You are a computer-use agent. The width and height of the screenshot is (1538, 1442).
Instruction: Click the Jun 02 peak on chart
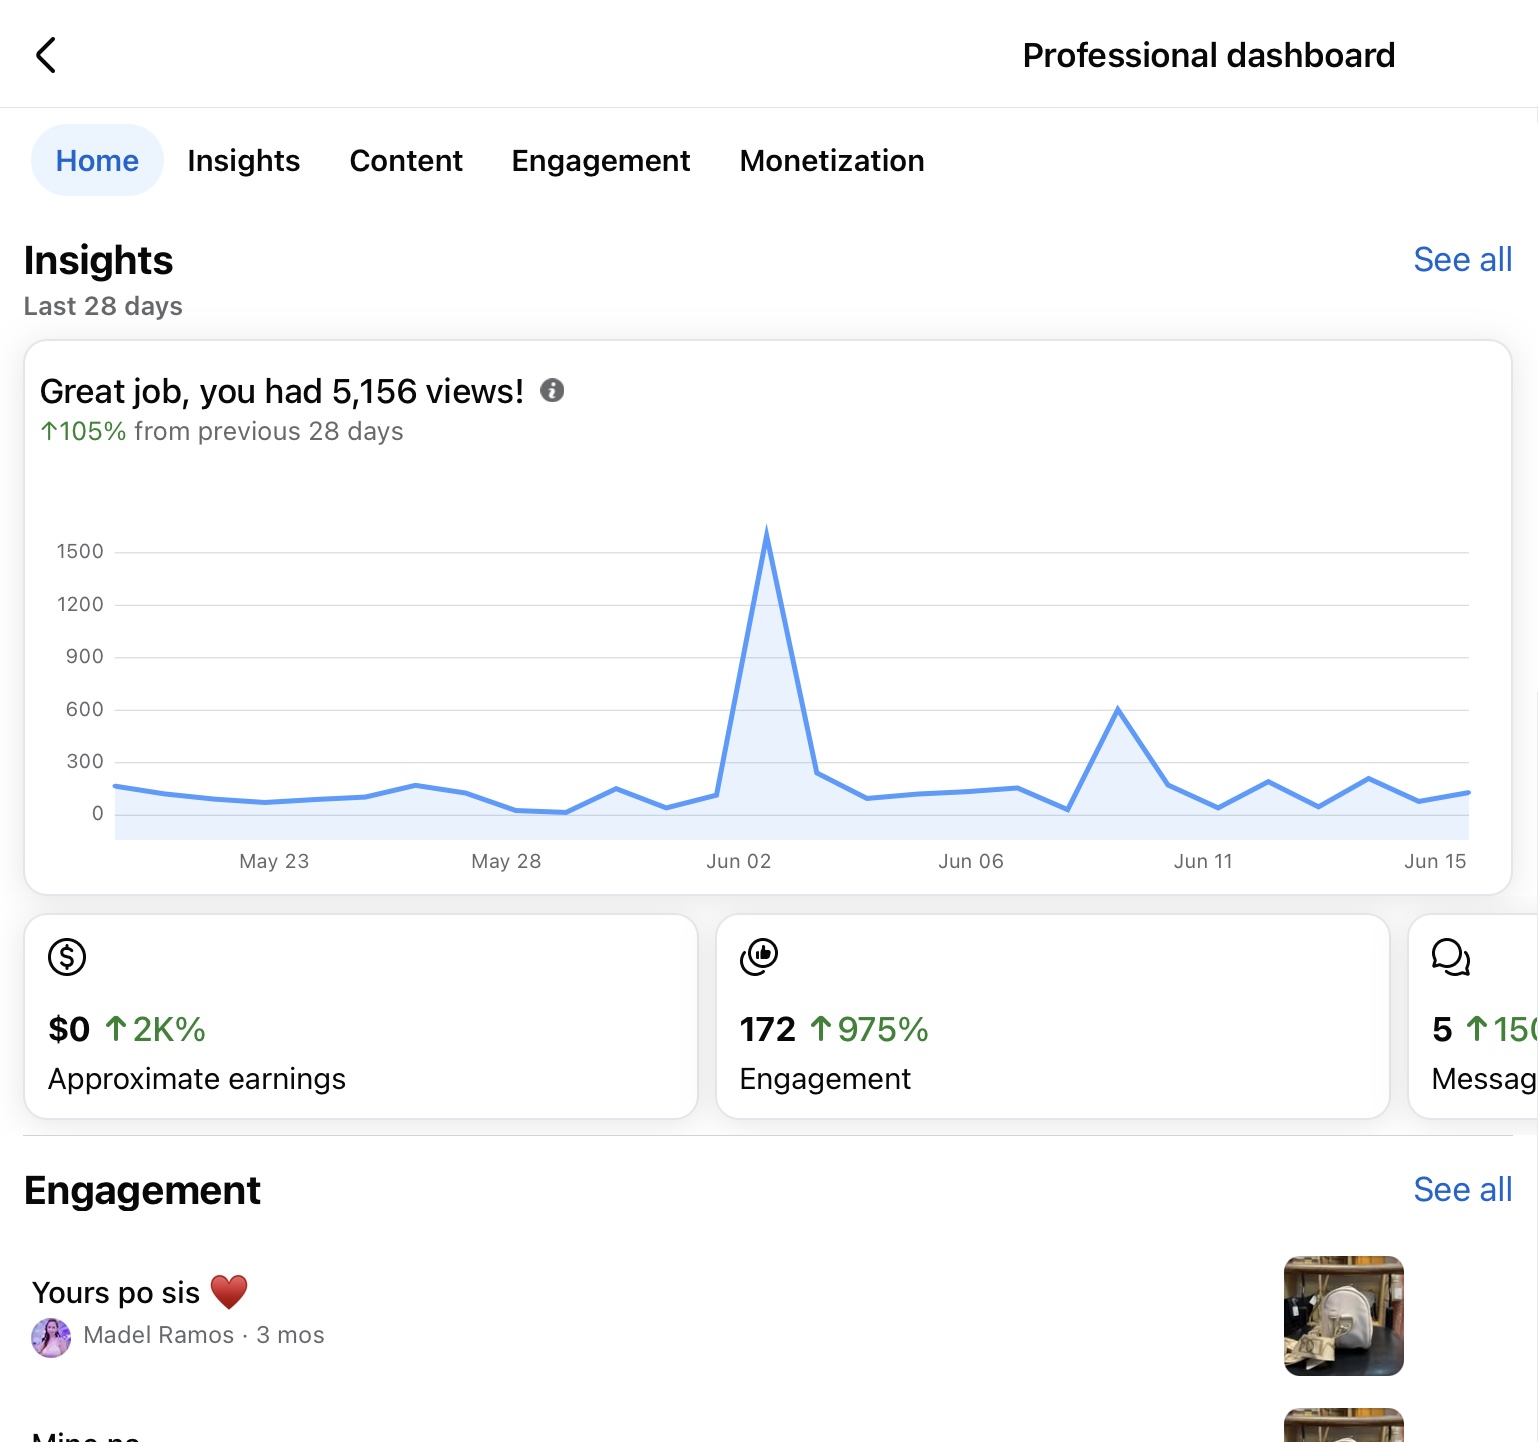click(x=766, y=535)
